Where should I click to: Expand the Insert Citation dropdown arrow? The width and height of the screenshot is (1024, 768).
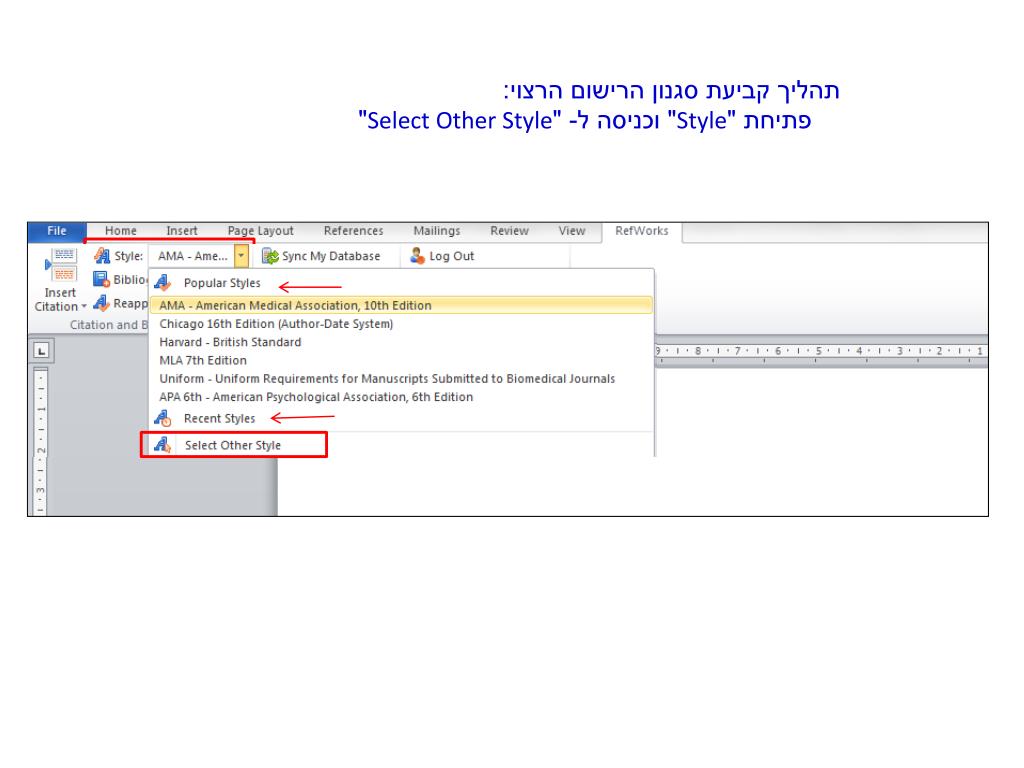(x=84, y=306)
